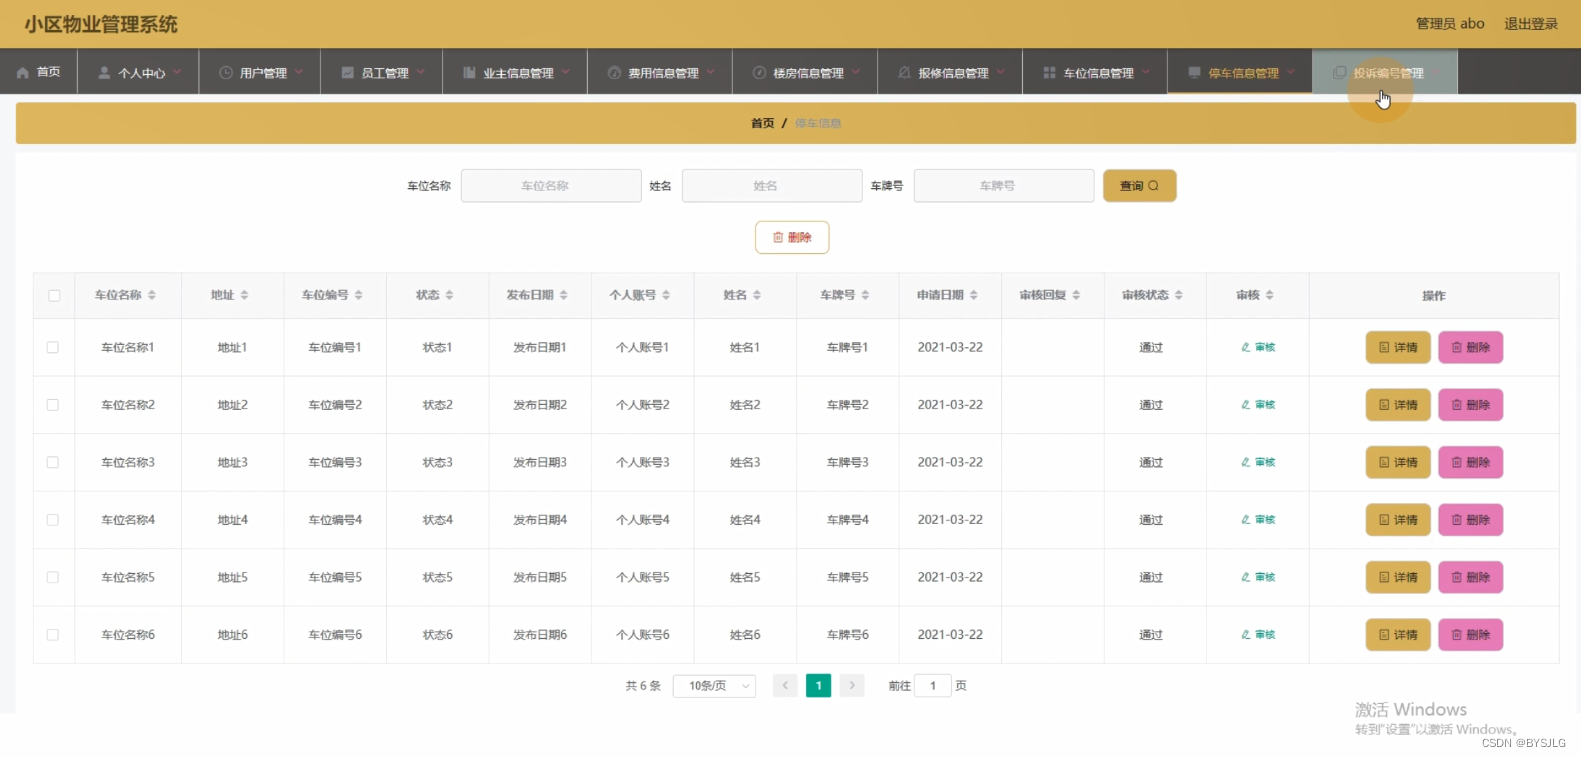Click page number 1 in pagination
Viewport: 1581px width, 757px height.
[818, 686]
